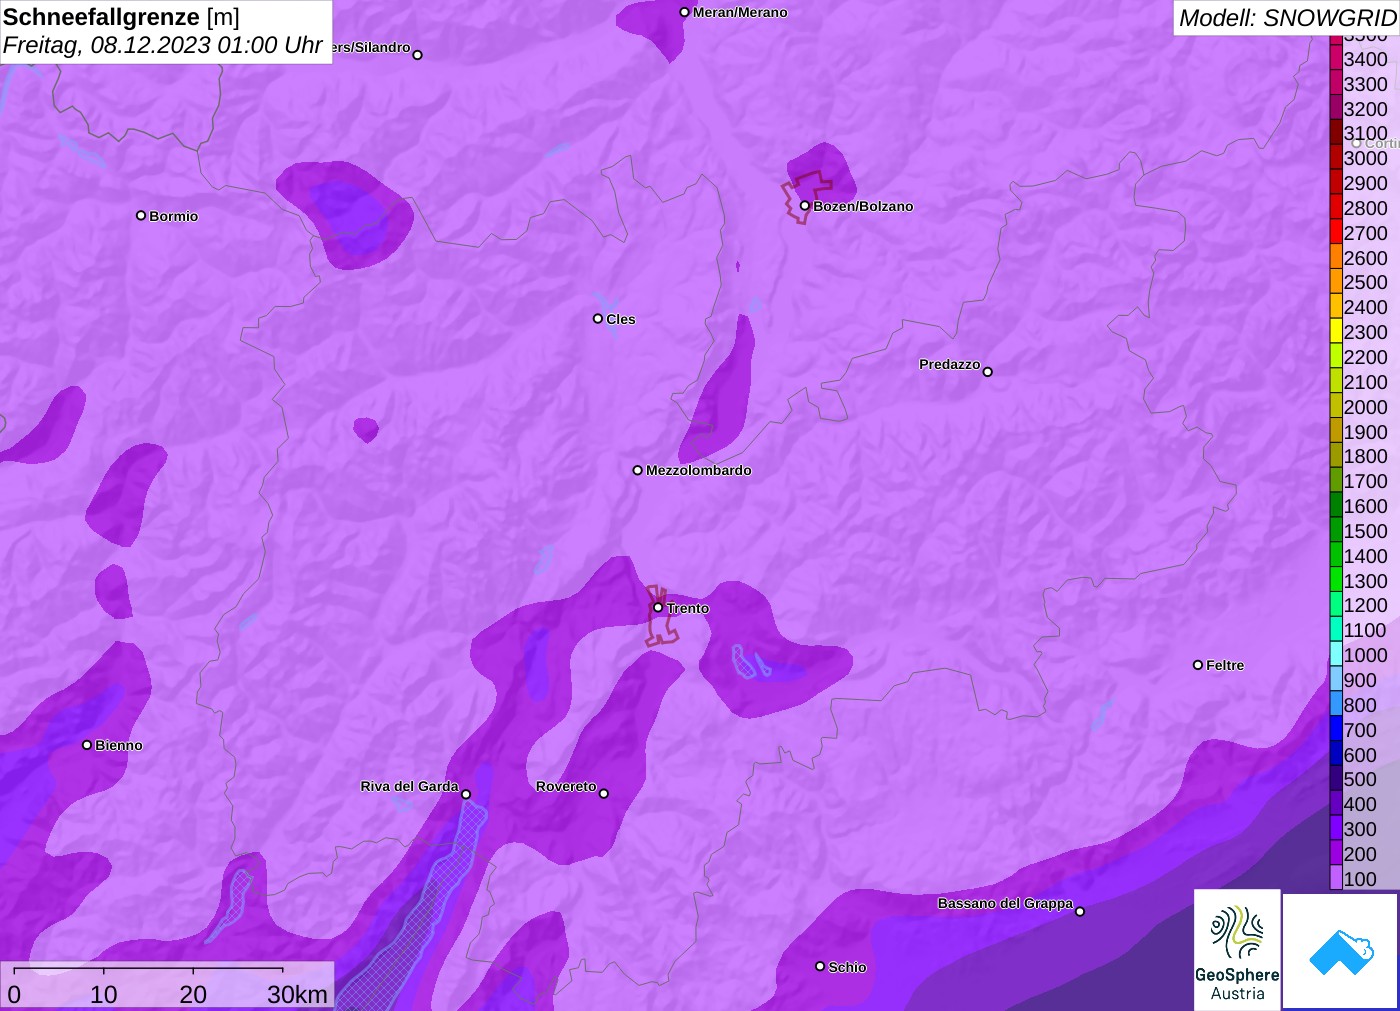Click the Riva del Garda marker dot
1400x1011 pixels.
point(466,794)
